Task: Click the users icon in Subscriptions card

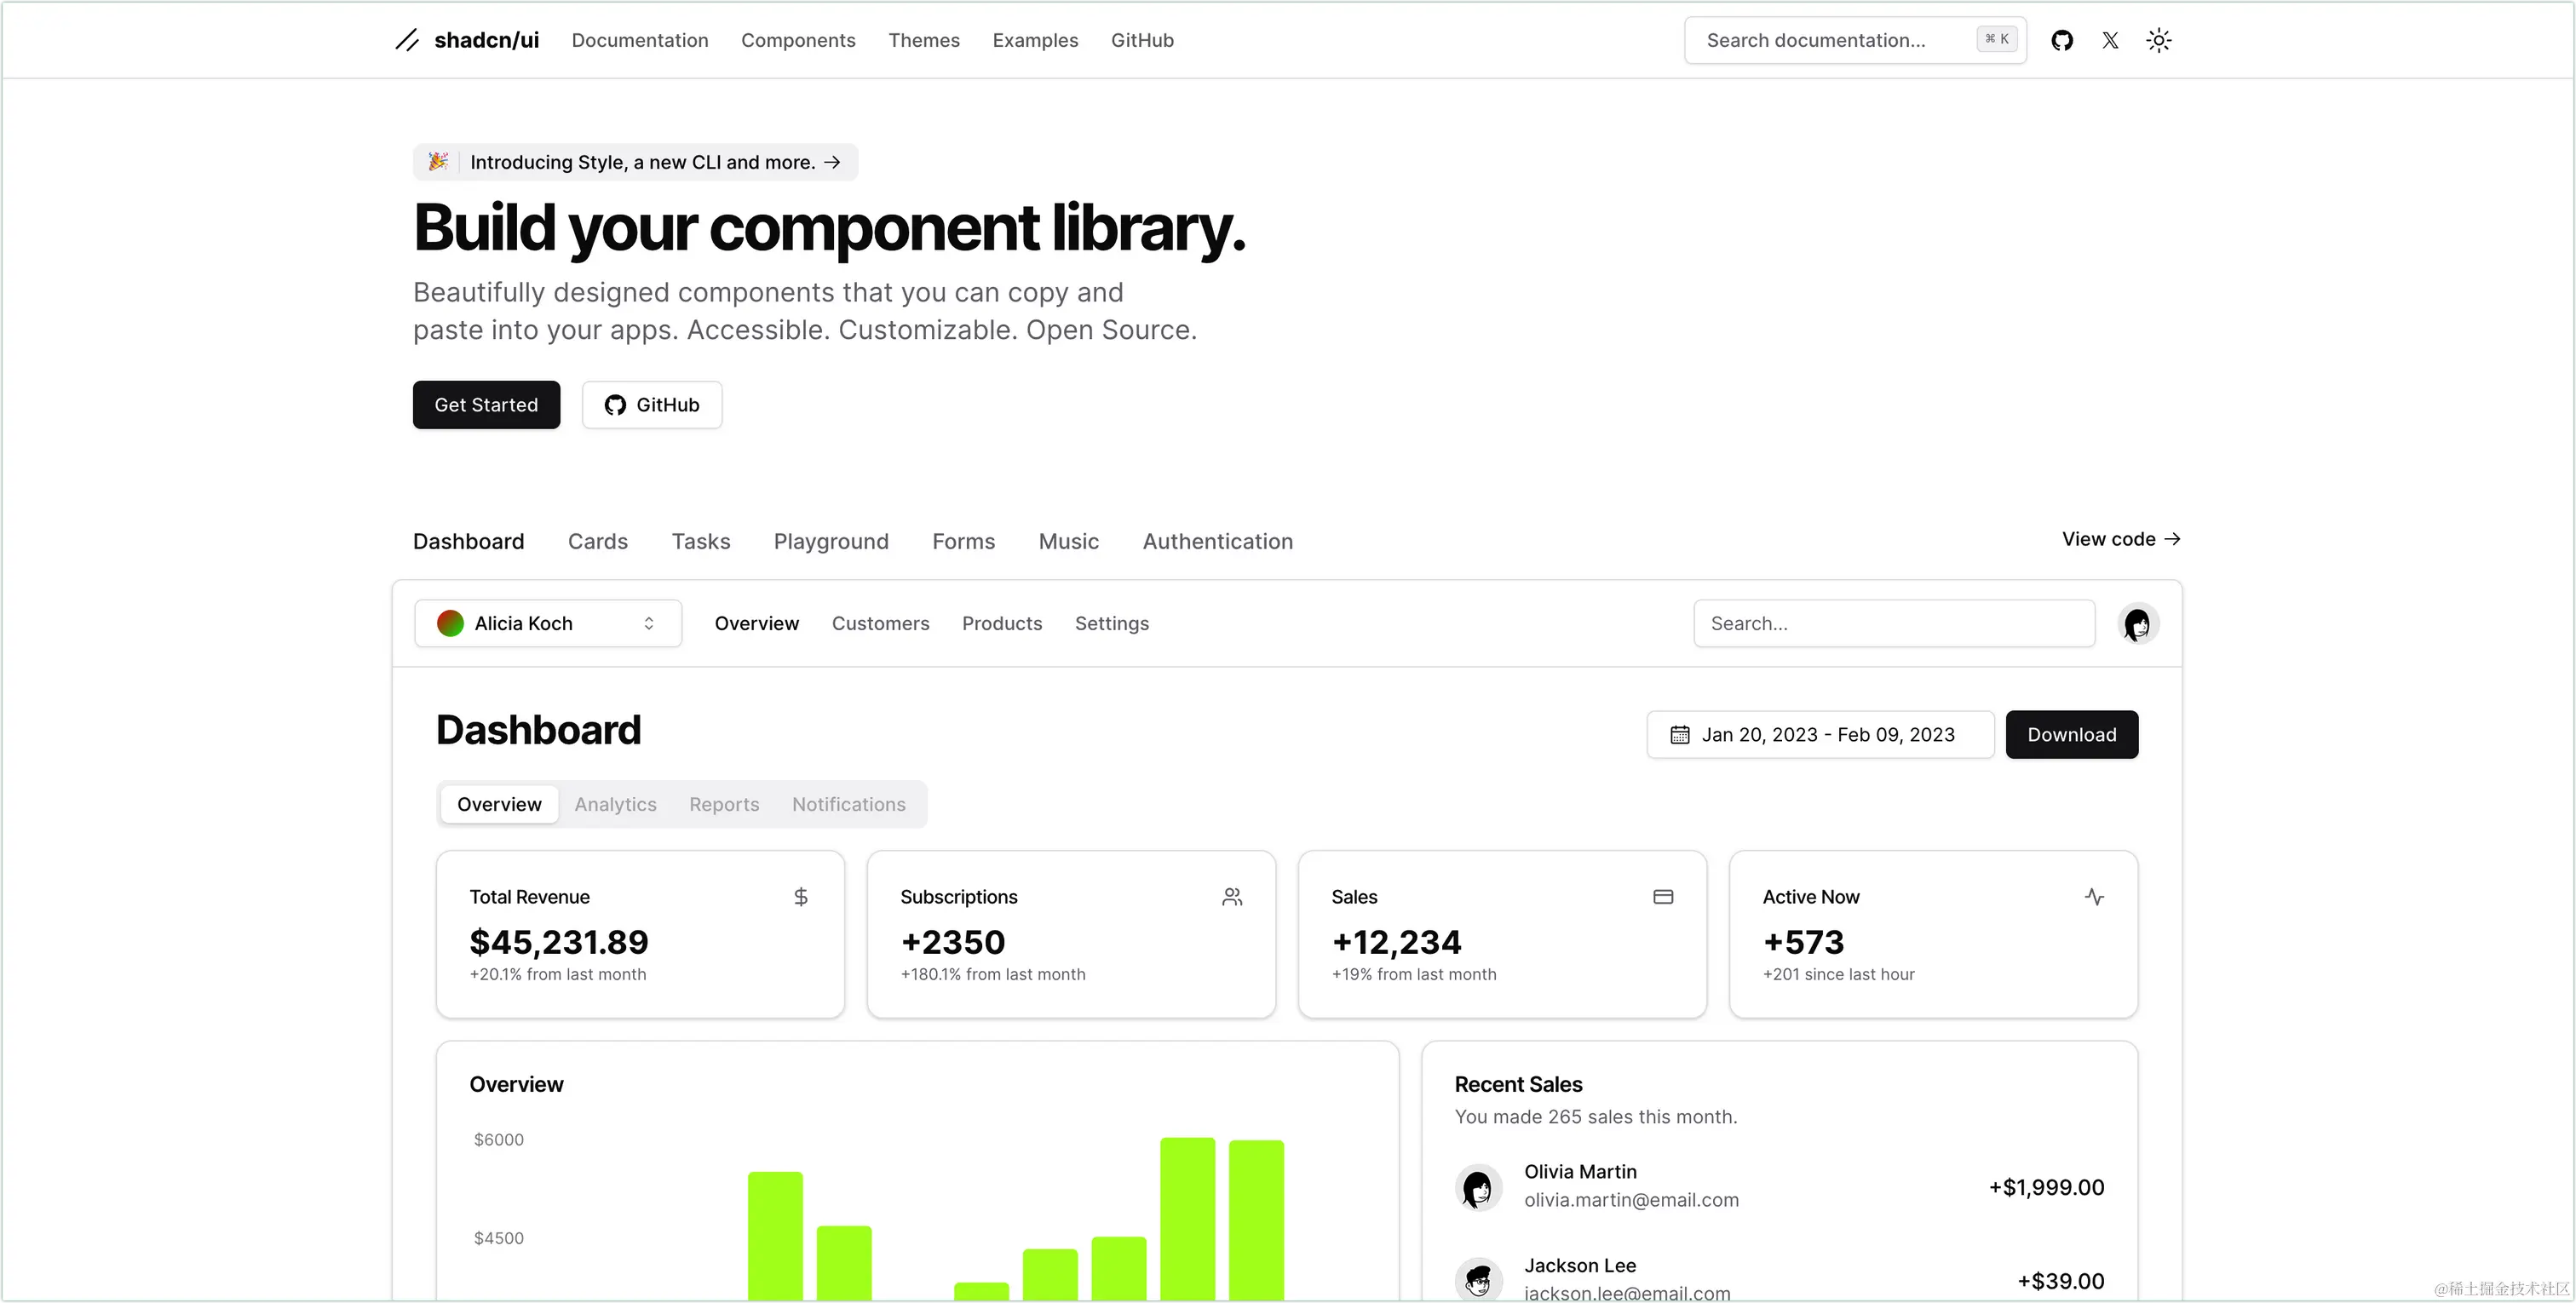Action: click(x=1232, y=897)
